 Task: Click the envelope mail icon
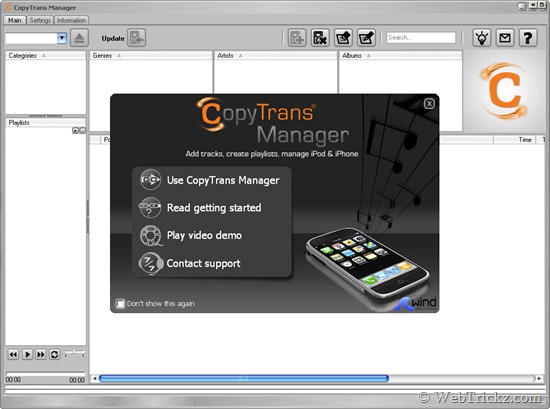(505, 38)
